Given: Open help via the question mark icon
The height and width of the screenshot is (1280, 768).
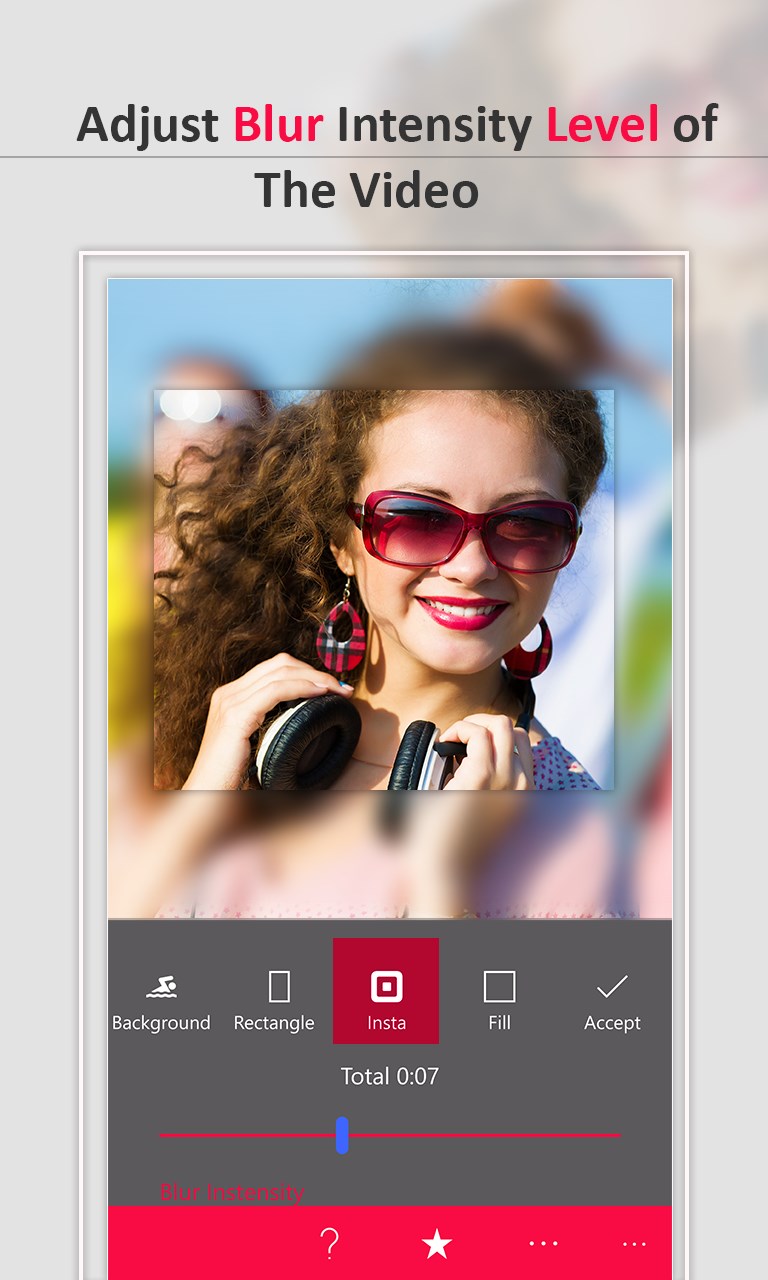Looking at the screenshot, I should pyautogui.click(x=329, y=1244).
